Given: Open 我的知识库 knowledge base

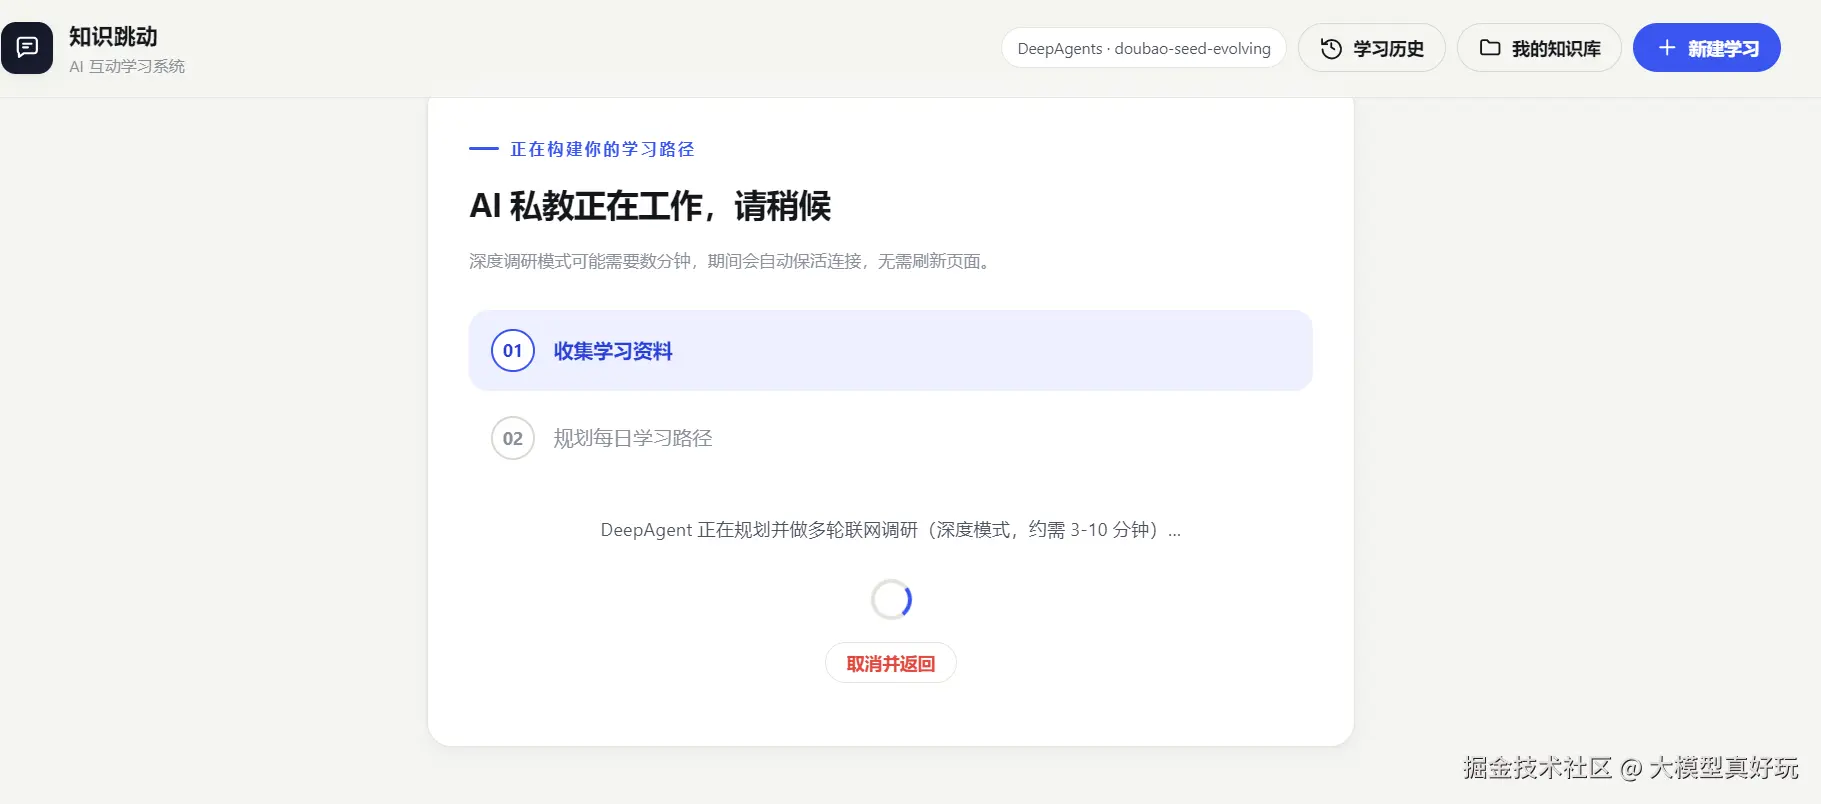Looking at the screenshot, I should coord(1539,48).
